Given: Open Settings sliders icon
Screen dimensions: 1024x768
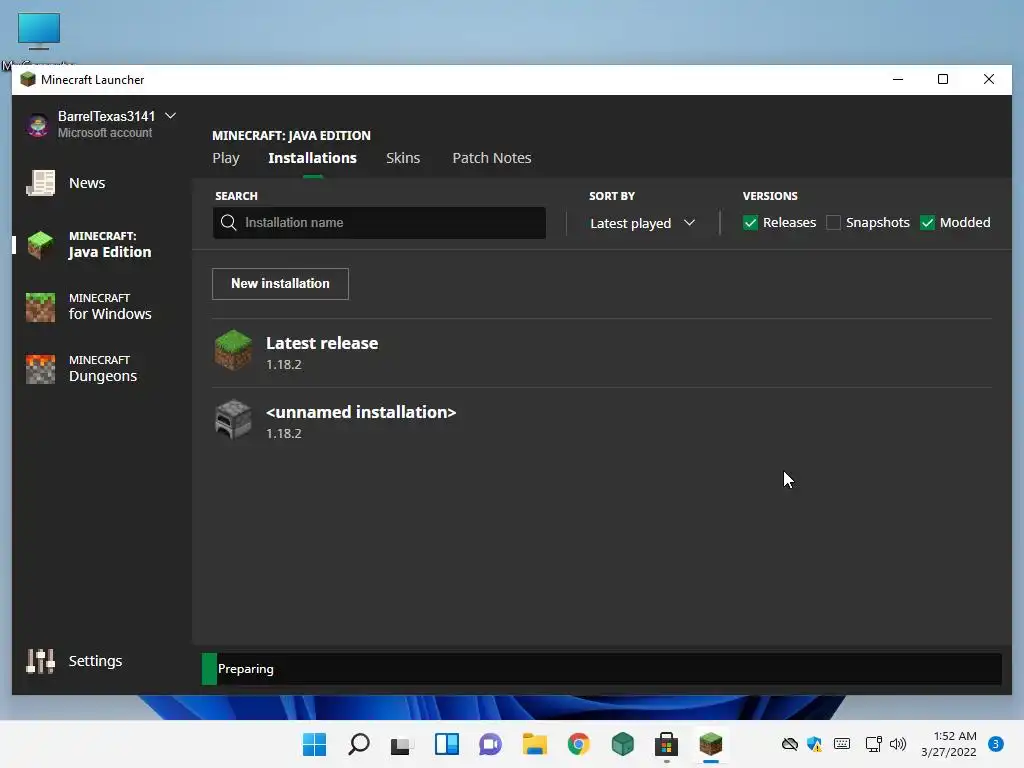Looking at the screenshot, I should 40,661.
